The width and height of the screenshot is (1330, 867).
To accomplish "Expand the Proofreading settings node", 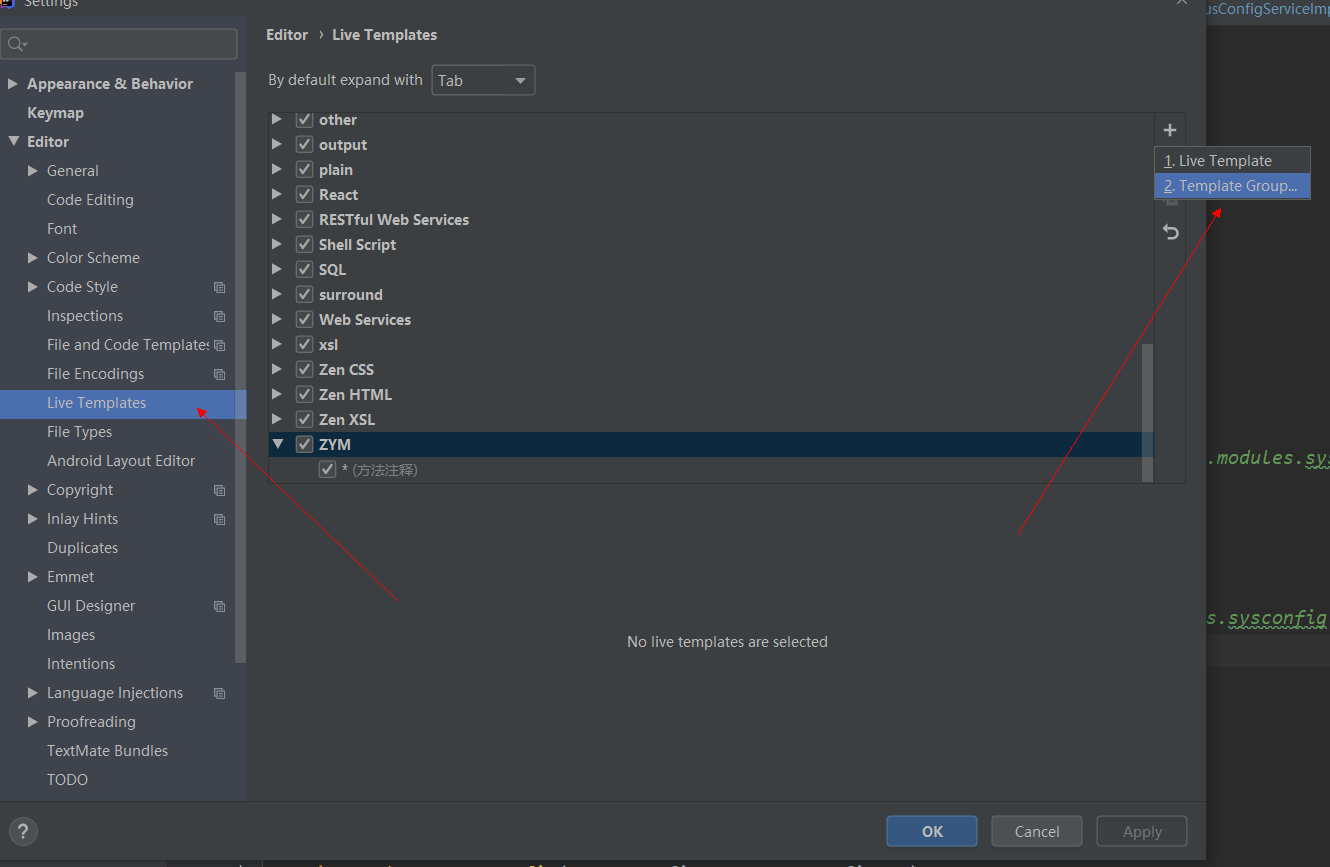I will 33,722.
